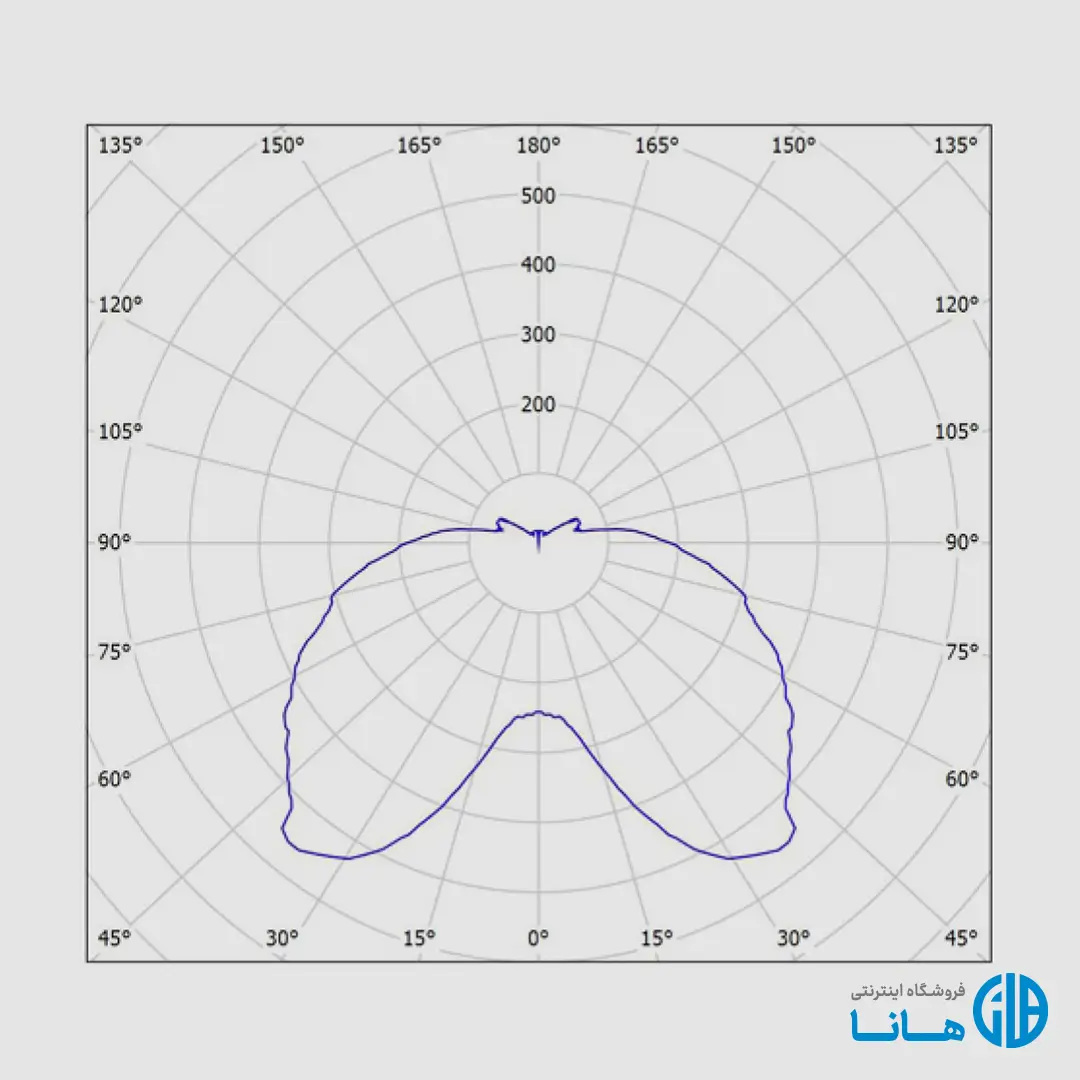Select the 60° label on the left edge

click(x=114, y=779)
